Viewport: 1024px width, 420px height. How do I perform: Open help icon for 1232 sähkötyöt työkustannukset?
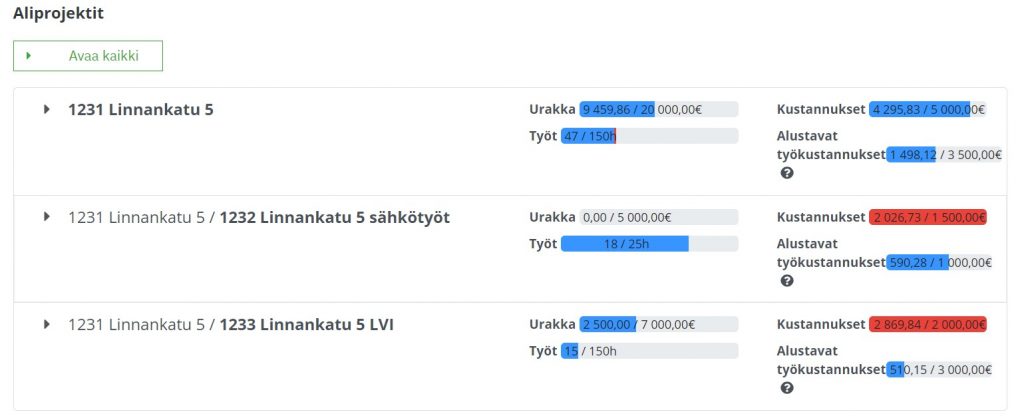click(x=787, y=281)
